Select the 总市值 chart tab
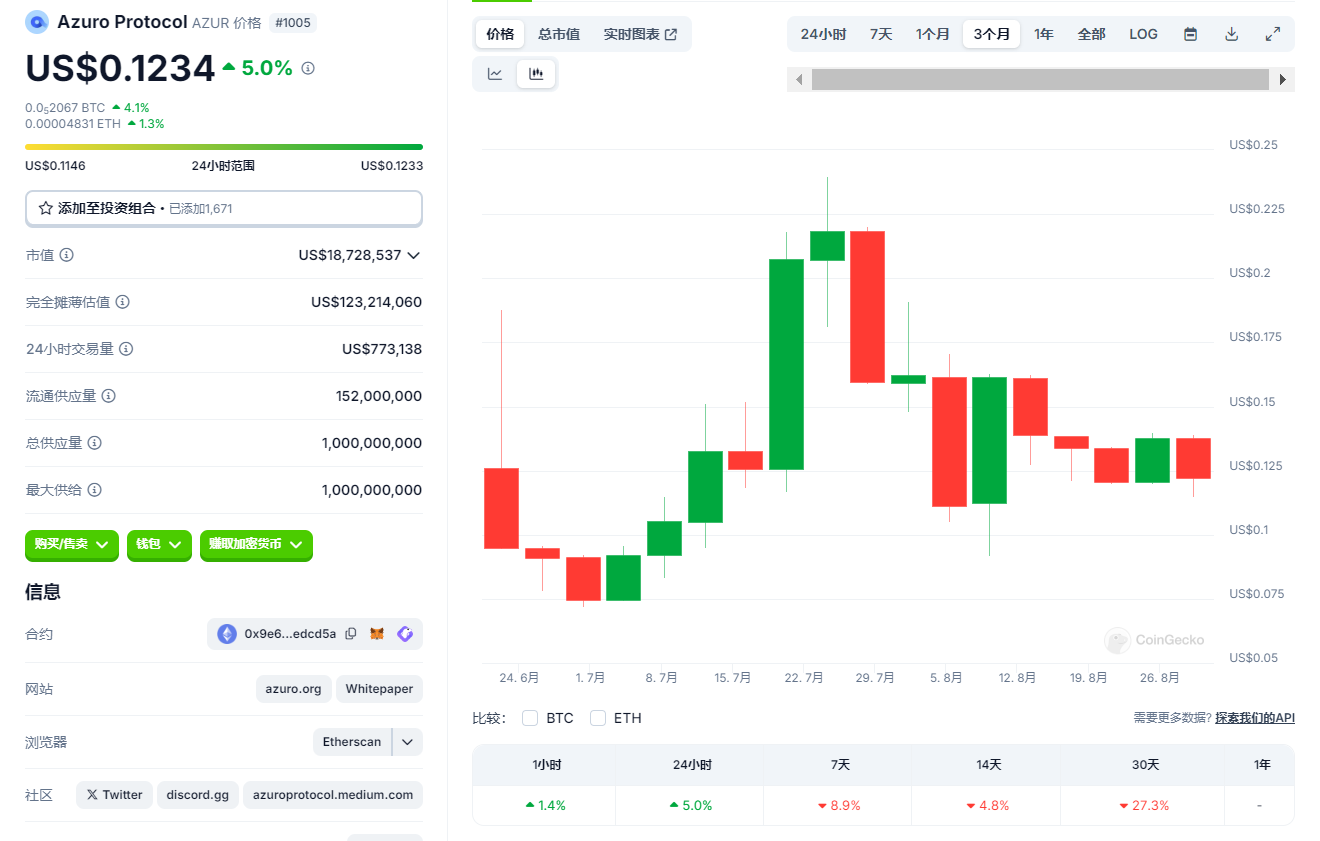The height and width of the screenshot is (841, 1320). 558,34
